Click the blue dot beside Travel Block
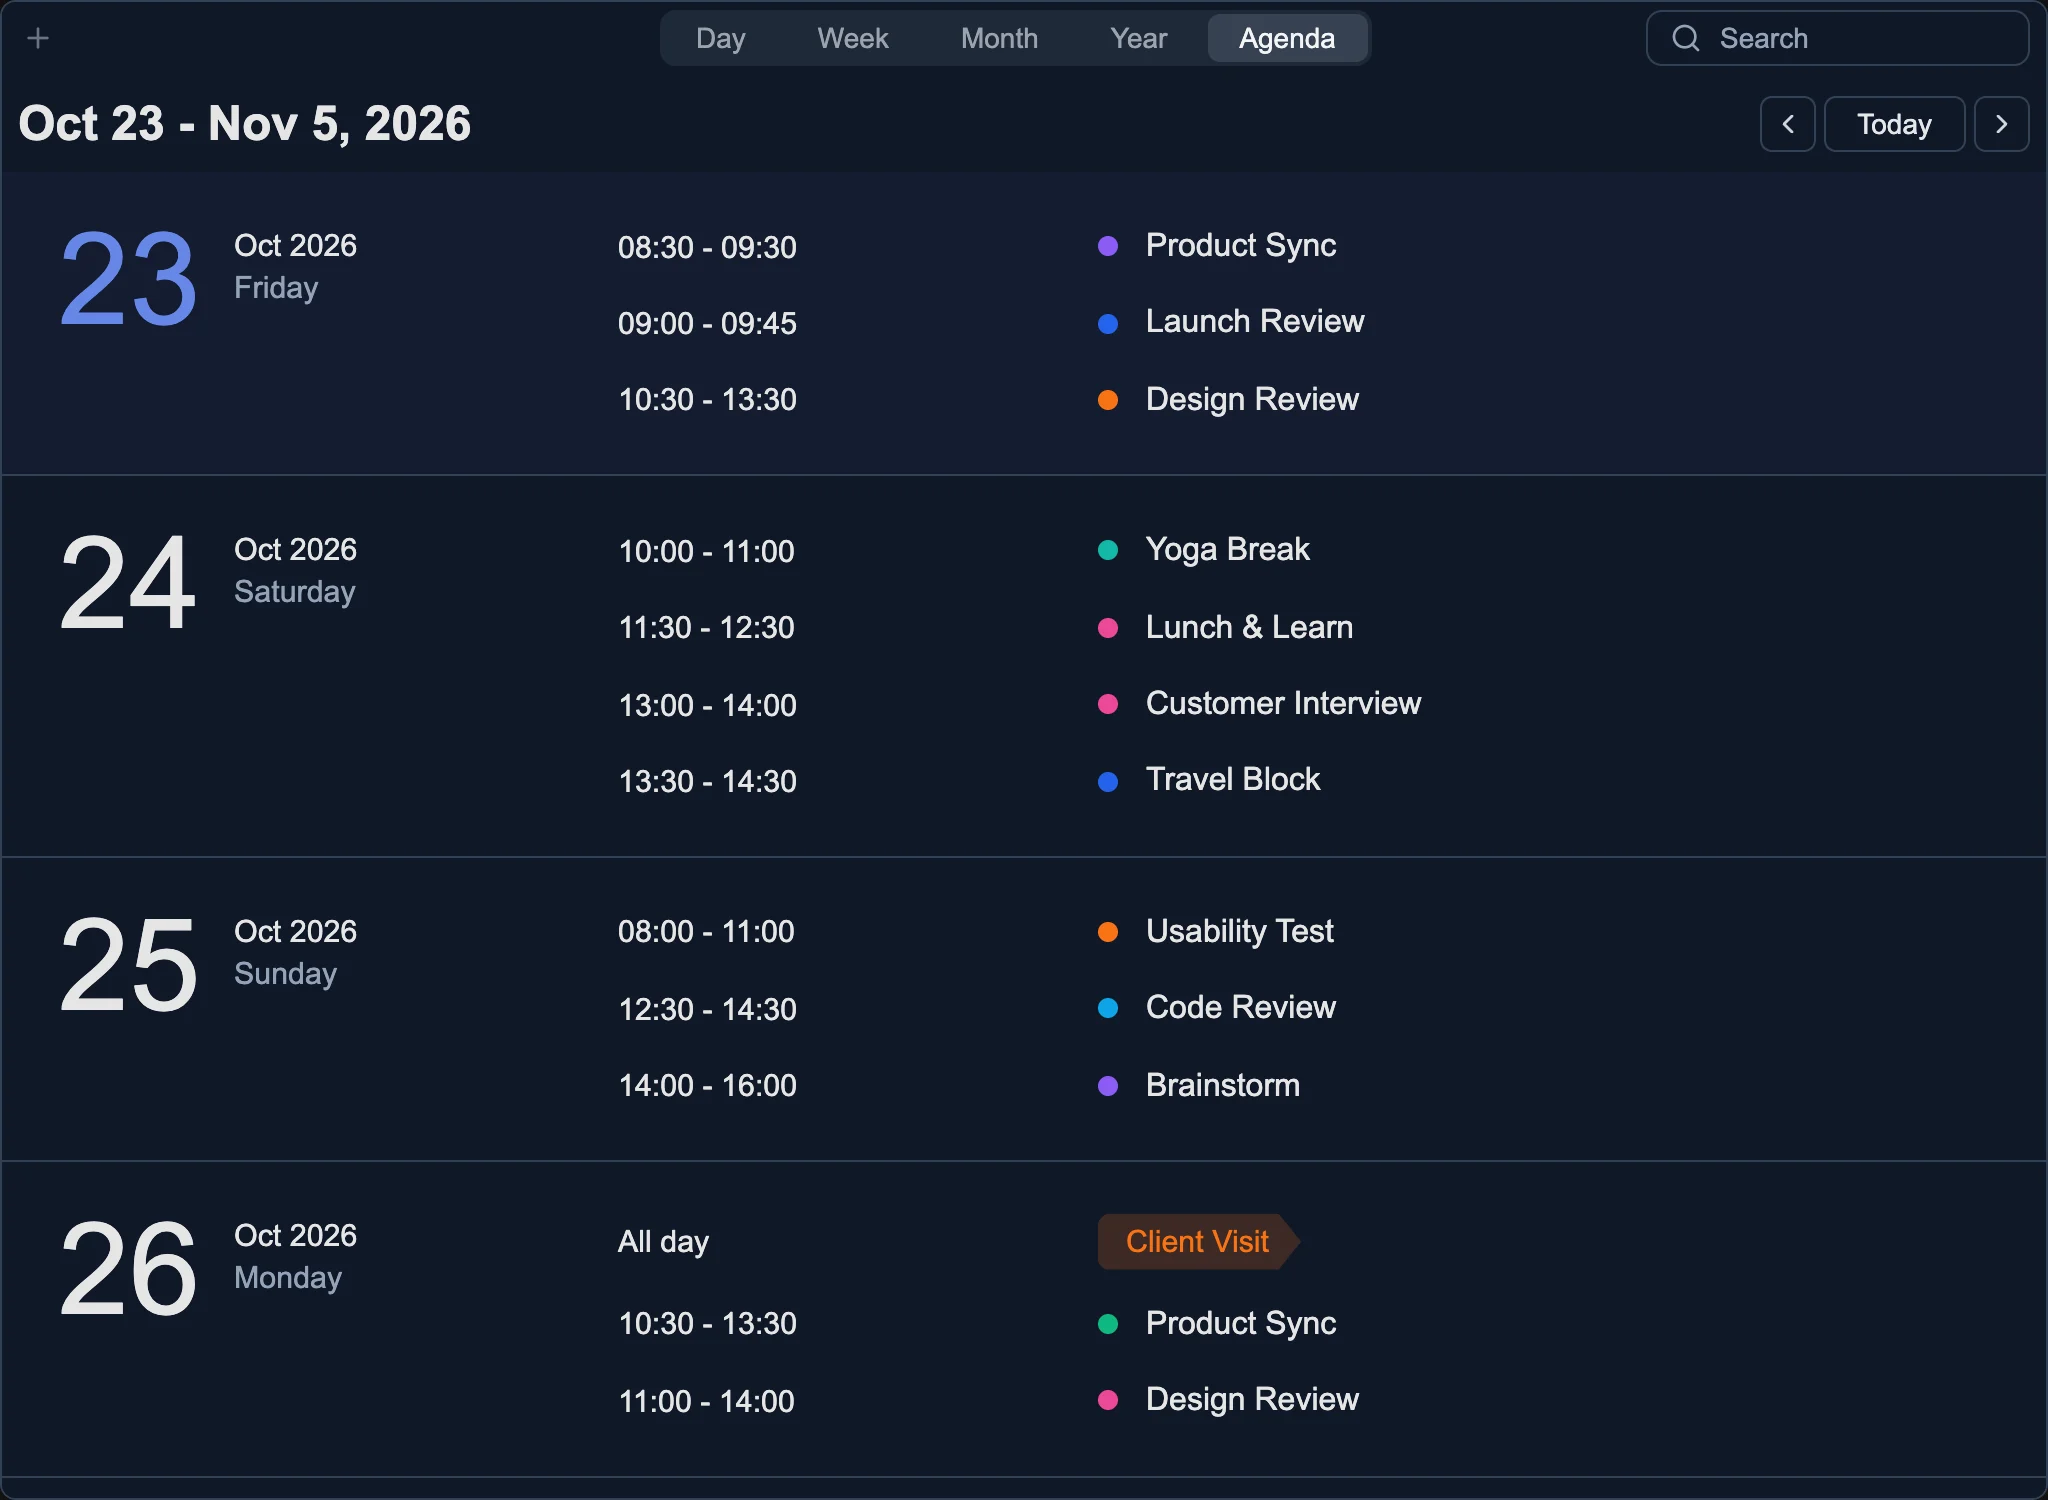The height and width of the screenshot is (1500, 2048). tap(1108, 782)
